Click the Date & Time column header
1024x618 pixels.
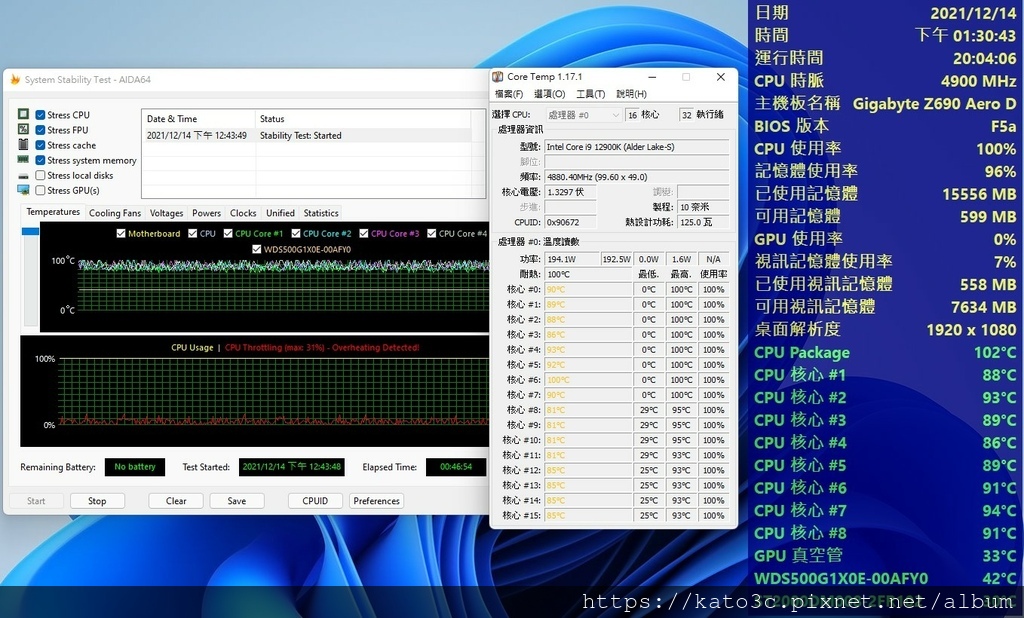coord(199,119)
